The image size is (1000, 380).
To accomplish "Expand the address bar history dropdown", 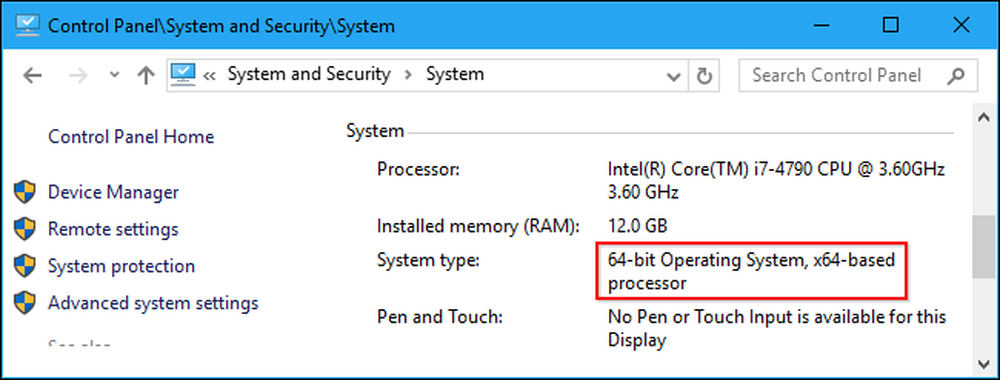I will tap(673, 77).
